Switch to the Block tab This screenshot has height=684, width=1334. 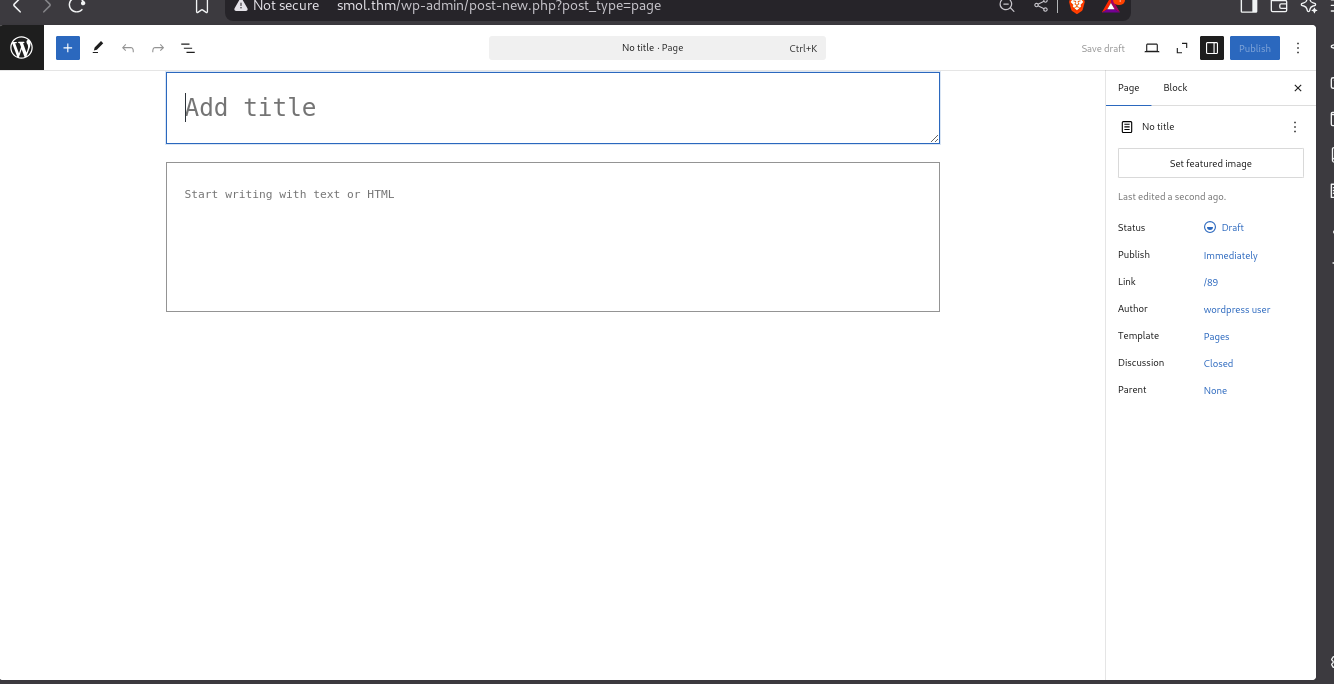point(1175,88)
